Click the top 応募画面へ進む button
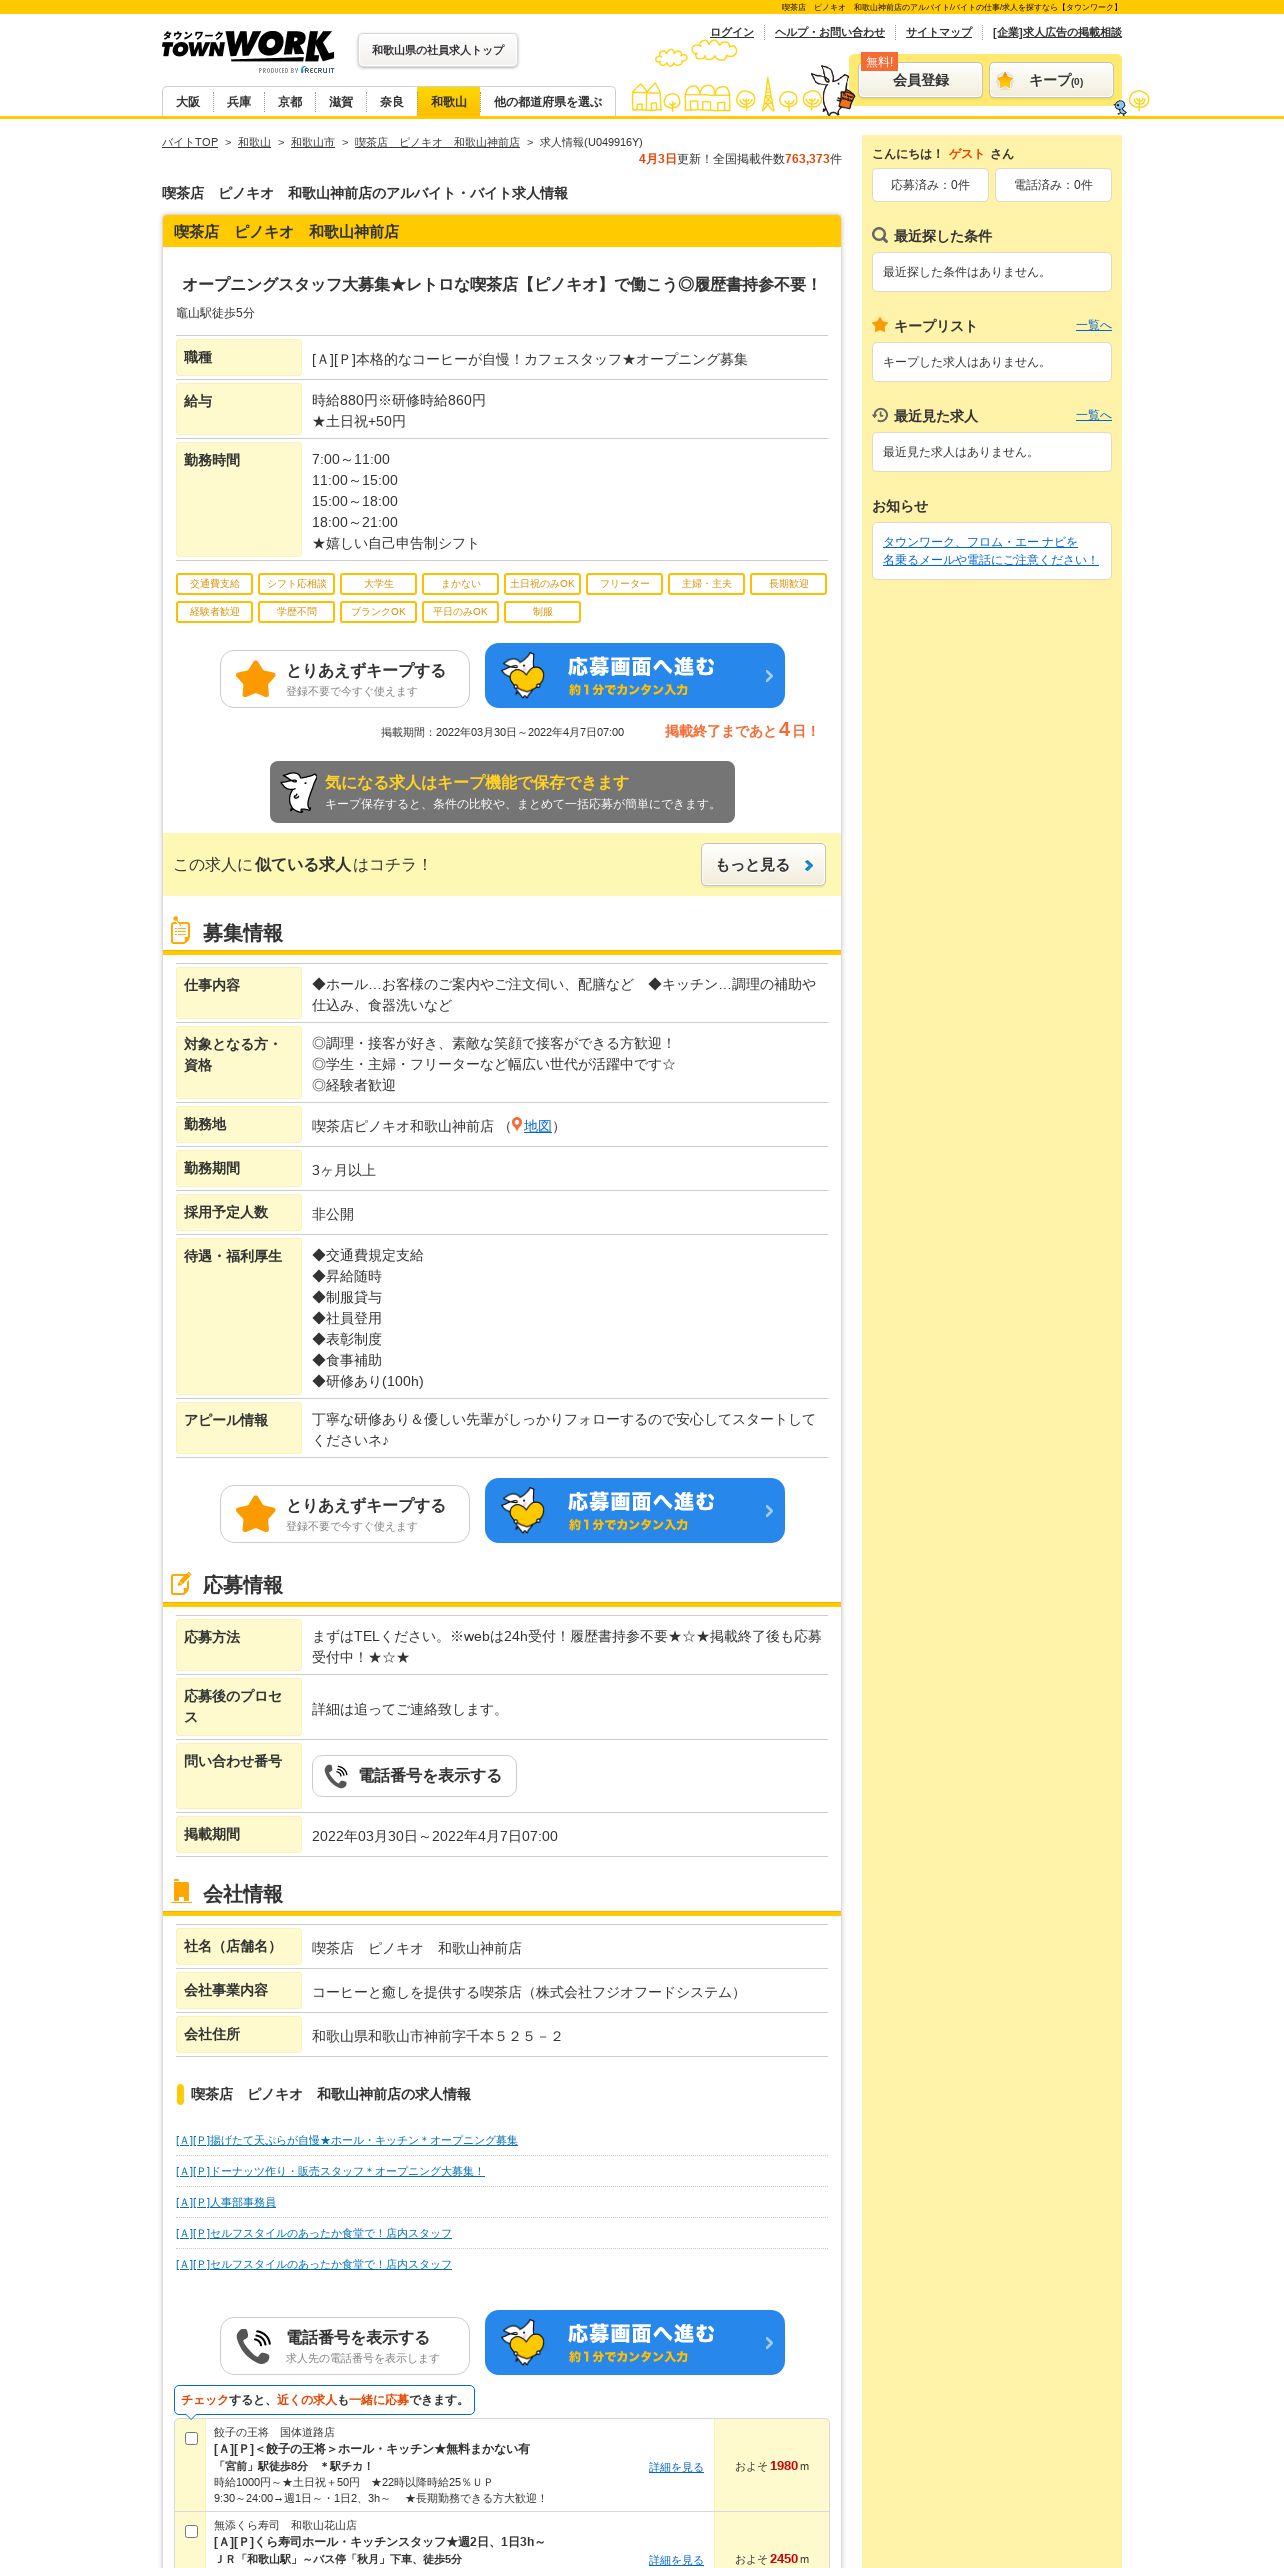Image resolution: width=1284 pixels, height=2568 pixels. (635, 675)
